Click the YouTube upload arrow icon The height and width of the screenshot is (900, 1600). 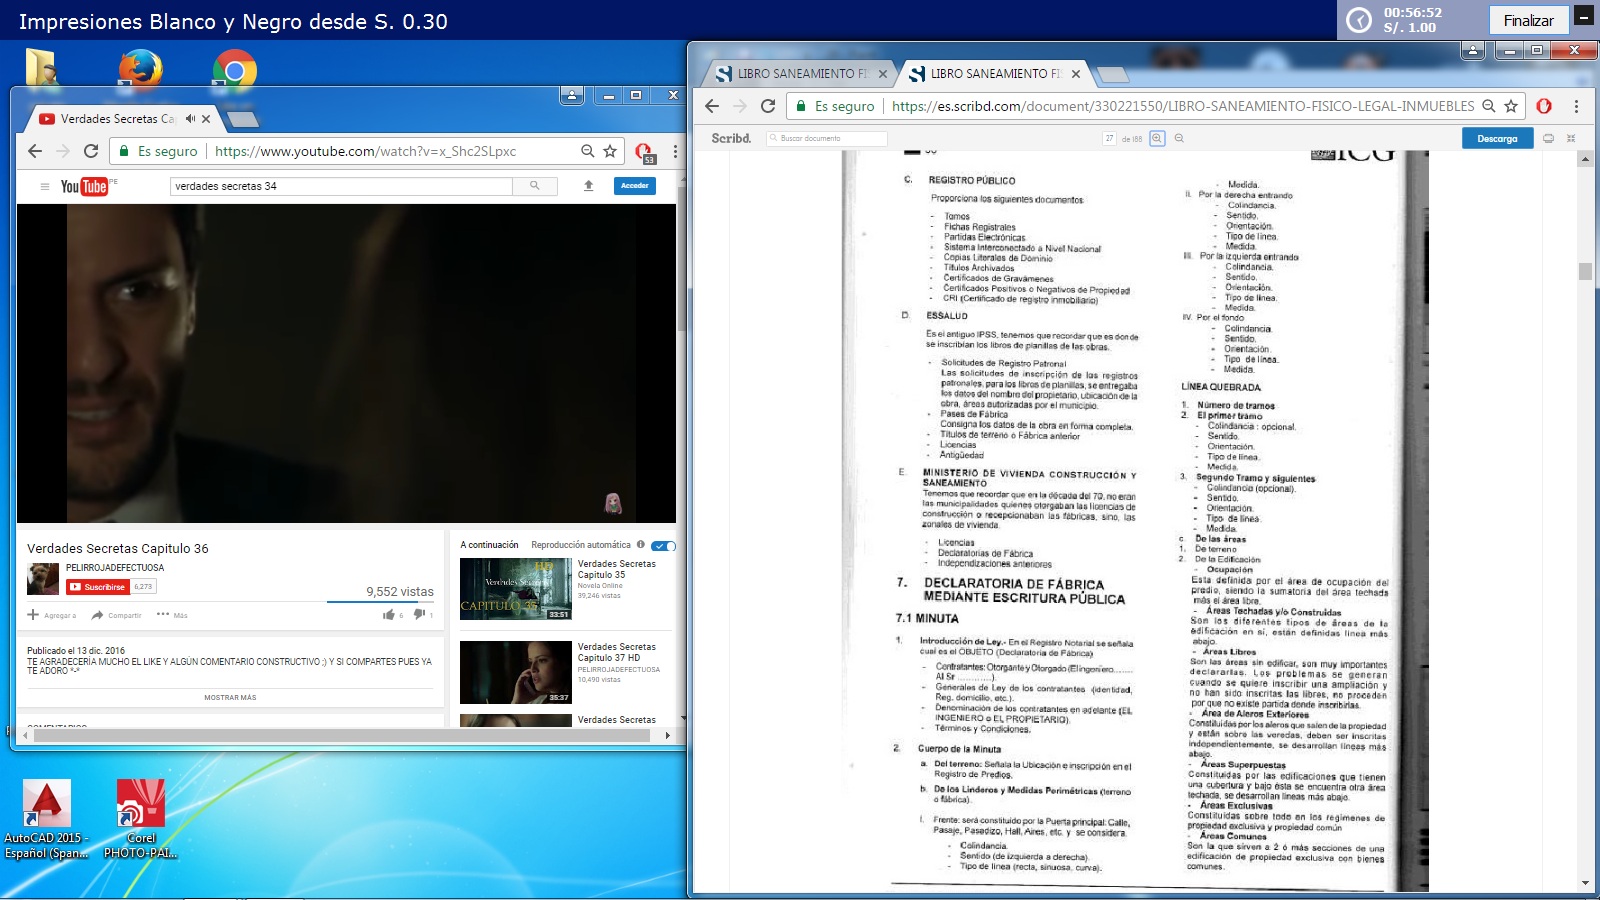click(x=589, y=185)
